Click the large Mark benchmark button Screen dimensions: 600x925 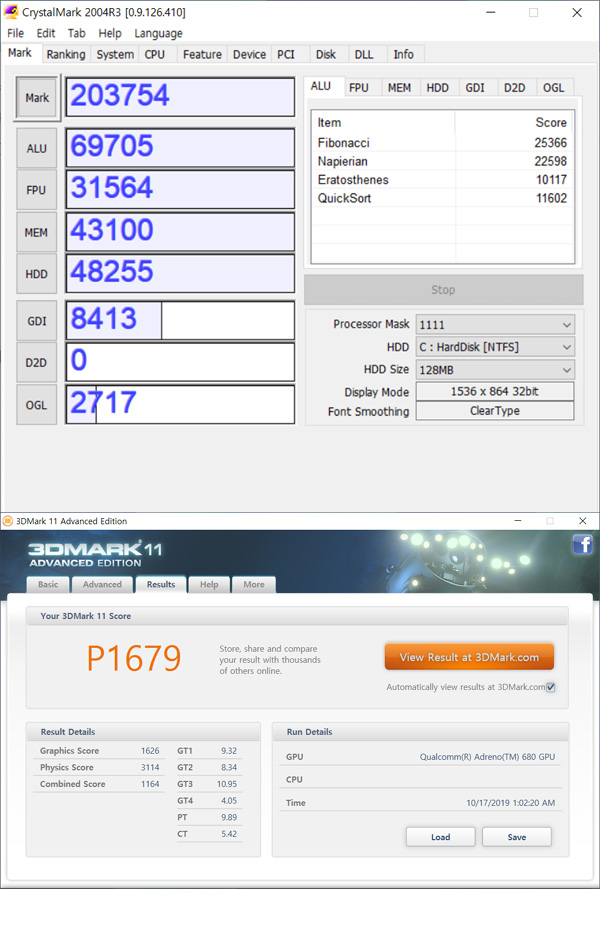tap(37, 98)
